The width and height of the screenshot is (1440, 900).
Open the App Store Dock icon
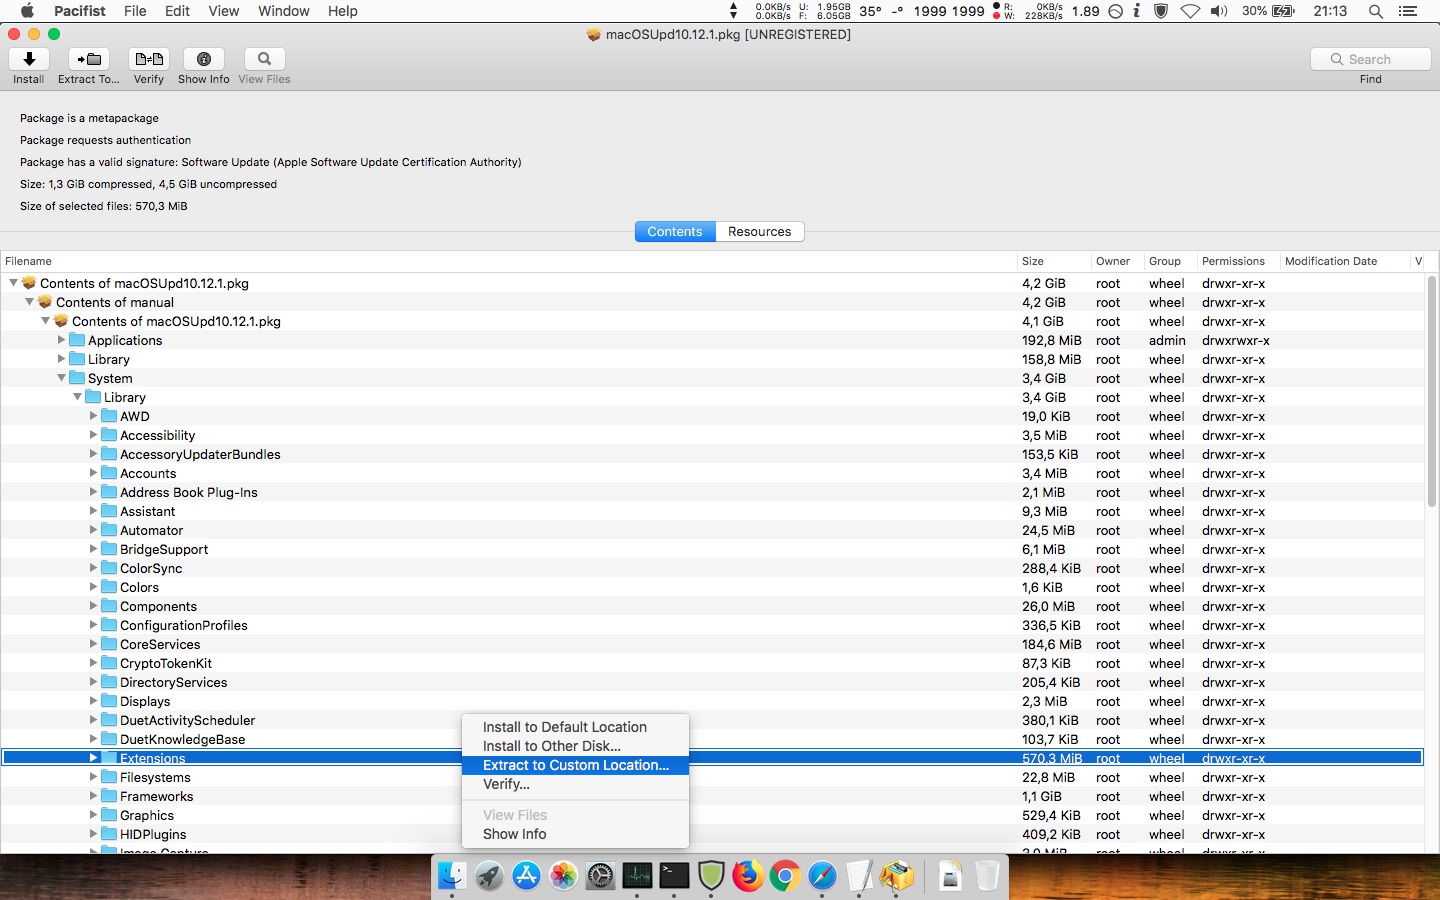pos(526,876)
